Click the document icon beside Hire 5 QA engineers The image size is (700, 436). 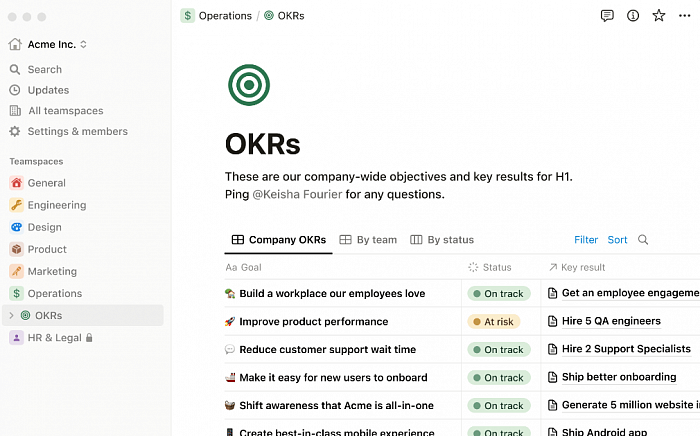point(553,321)
